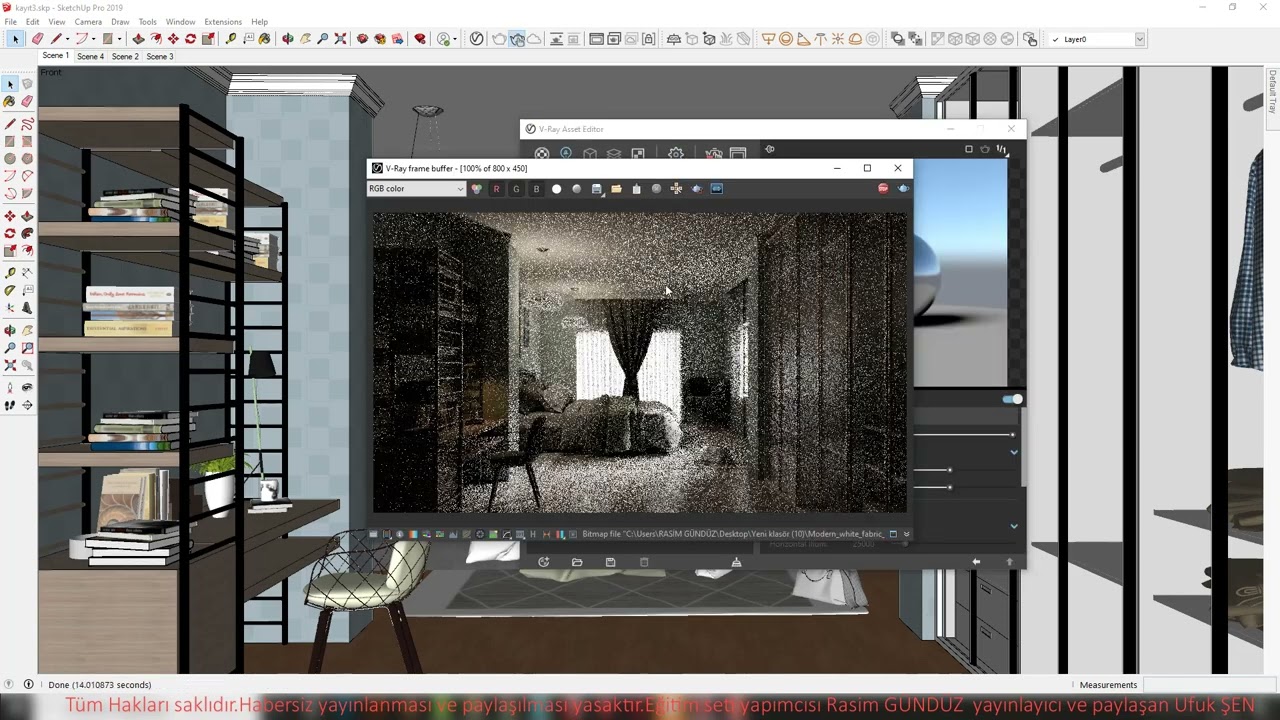Image resolution: width=1280 pixels, height=720 pixels.
Task: Select the Zoom Extents tool in top toolbar
Action: (x=340, y=39)
